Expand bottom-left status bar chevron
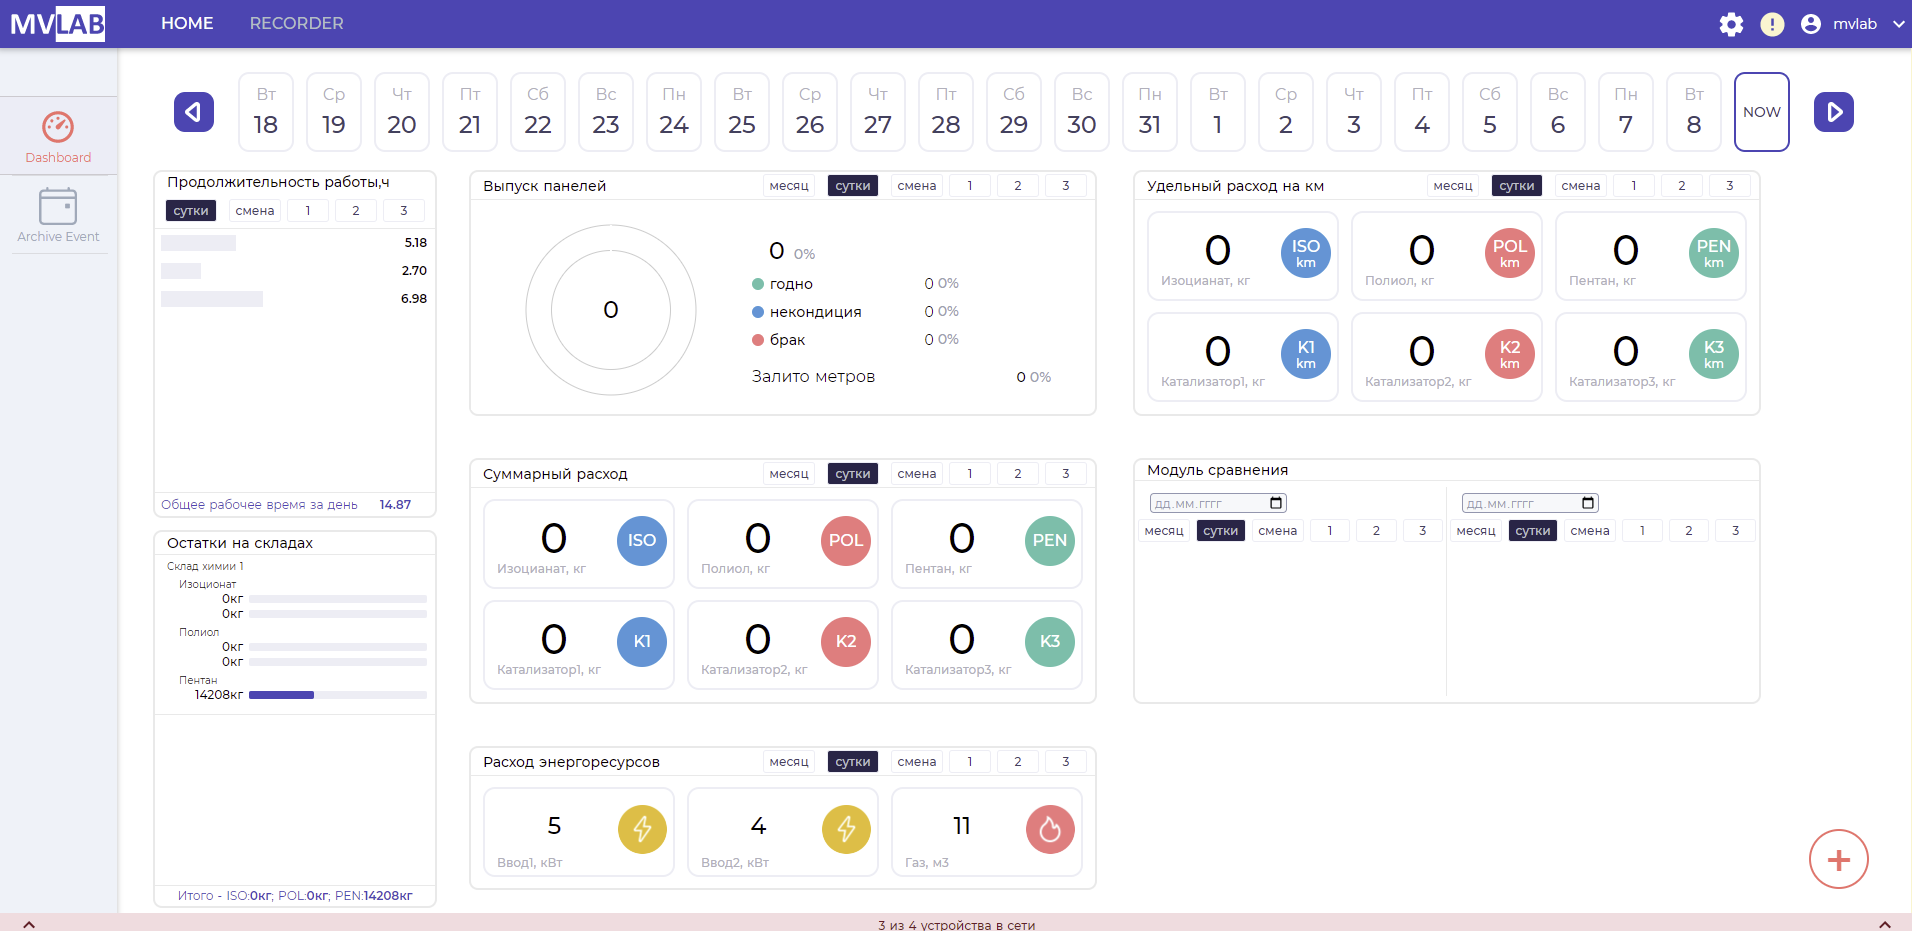Viewport: 1912px width, 931px height. coord(29,924)
